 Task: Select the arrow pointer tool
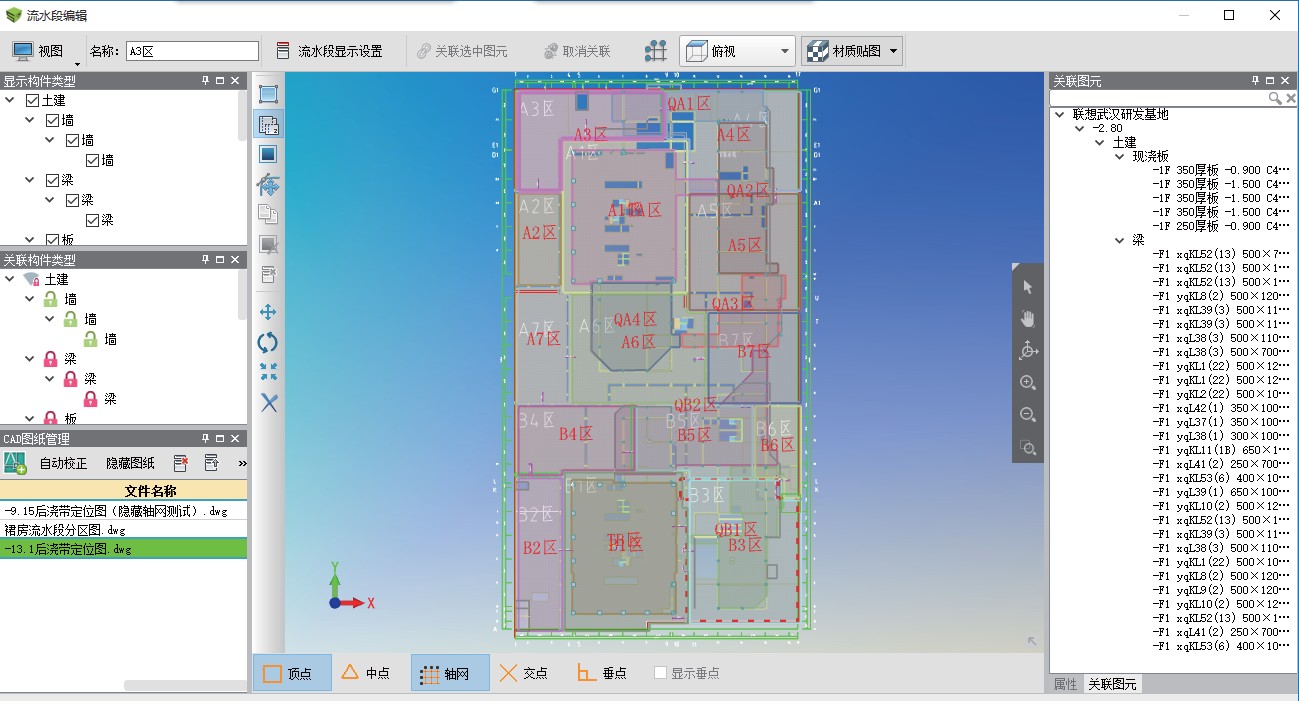point(1027,287)
